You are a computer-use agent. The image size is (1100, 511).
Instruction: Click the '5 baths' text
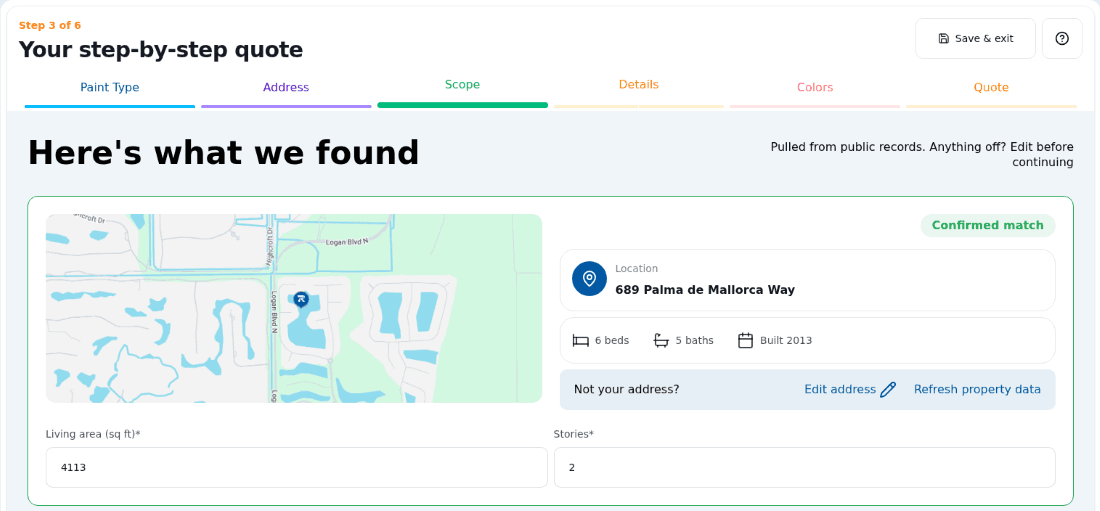point(695,340)
